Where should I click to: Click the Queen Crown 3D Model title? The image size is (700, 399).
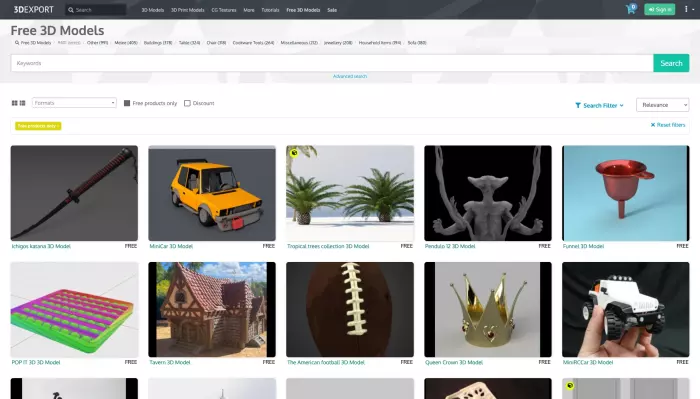pos(454,362)
